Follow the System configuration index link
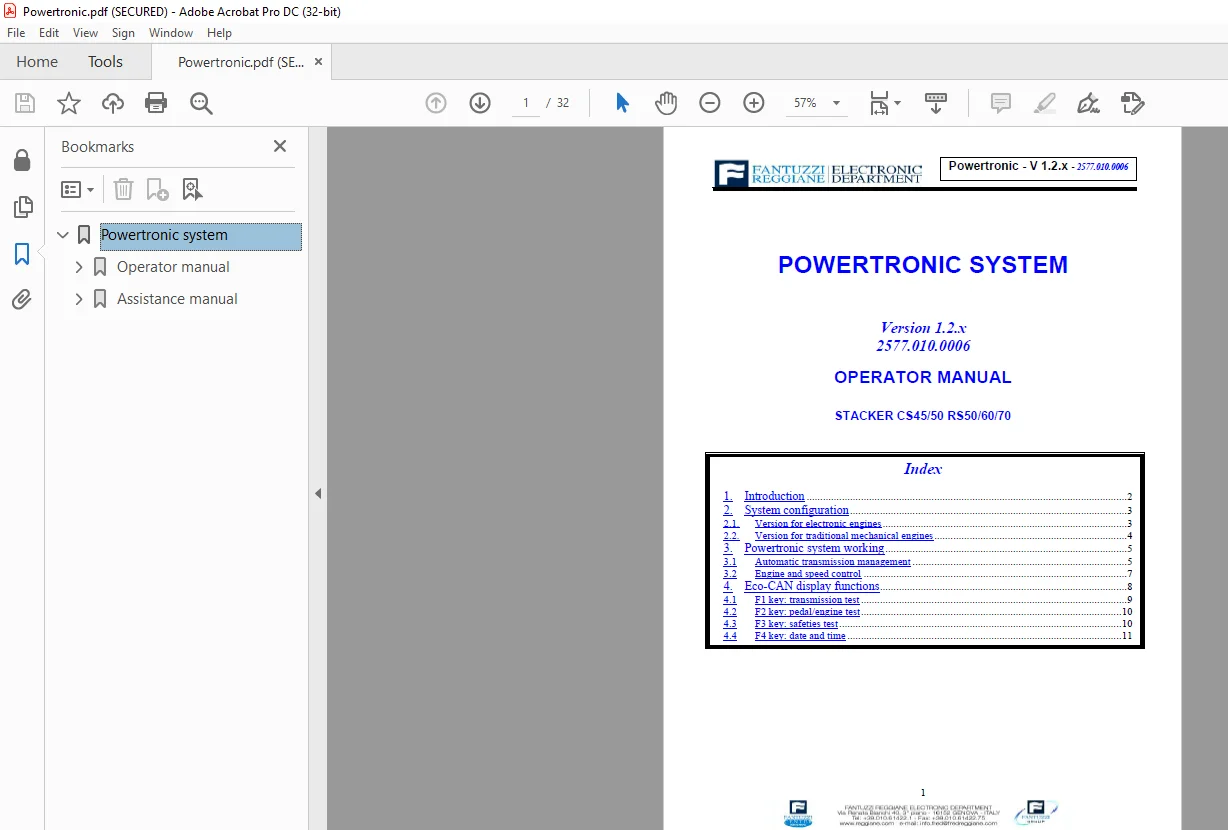This screenshot has width=1228, height=830. coord(796,510)
